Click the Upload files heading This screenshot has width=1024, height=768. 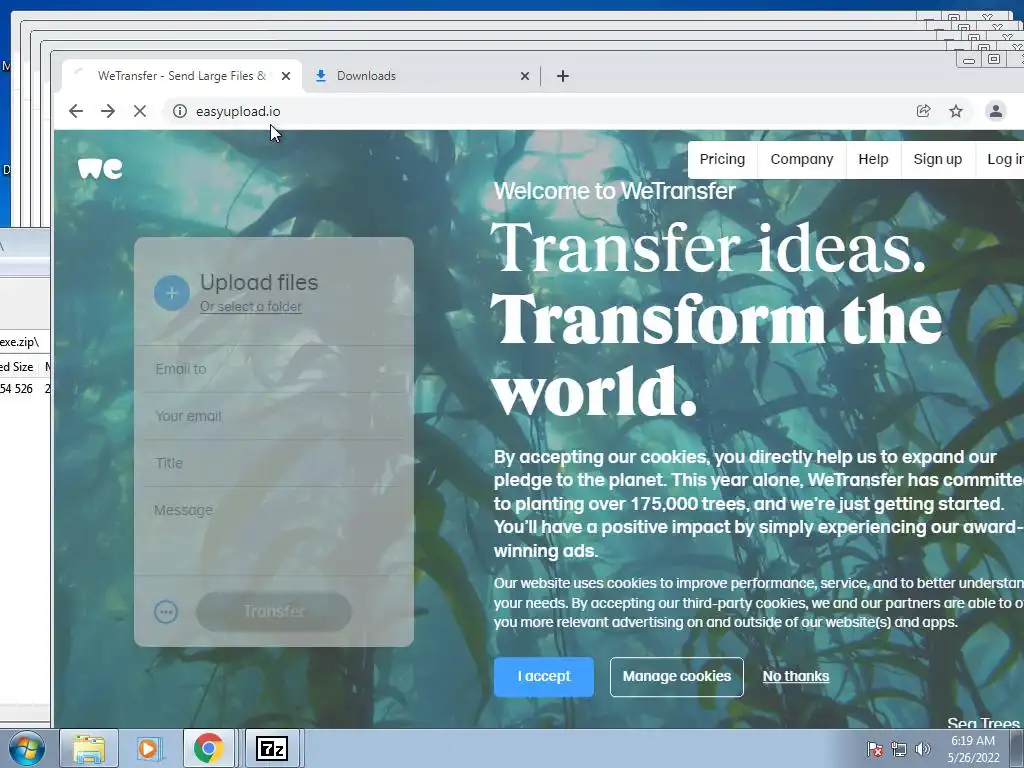pyautogui.click(x=259, y=282)
